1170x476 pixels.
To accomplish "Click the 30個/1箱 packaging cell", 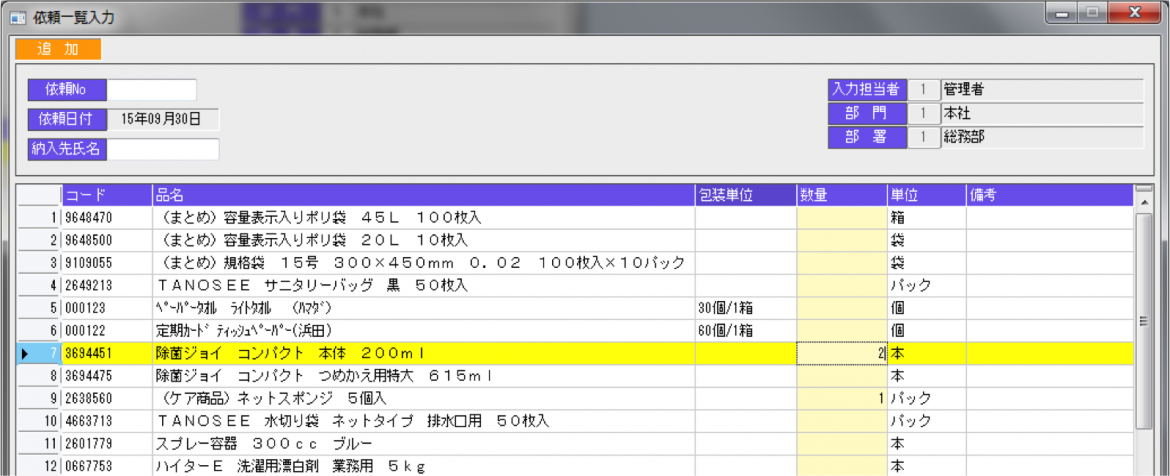I will coord(745,307).
